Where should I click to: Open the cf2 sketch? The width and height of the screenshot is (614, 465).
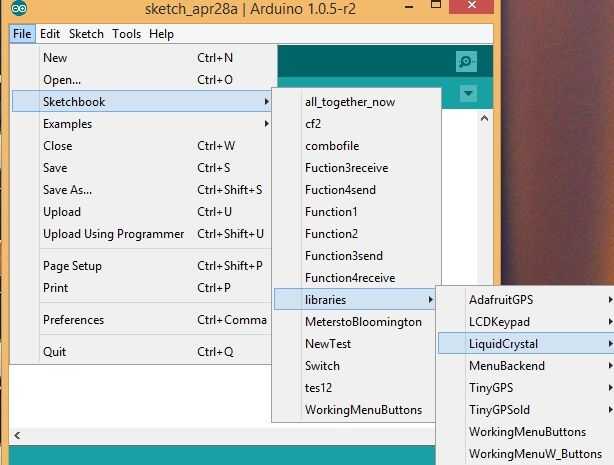click(x=356, y=124)
